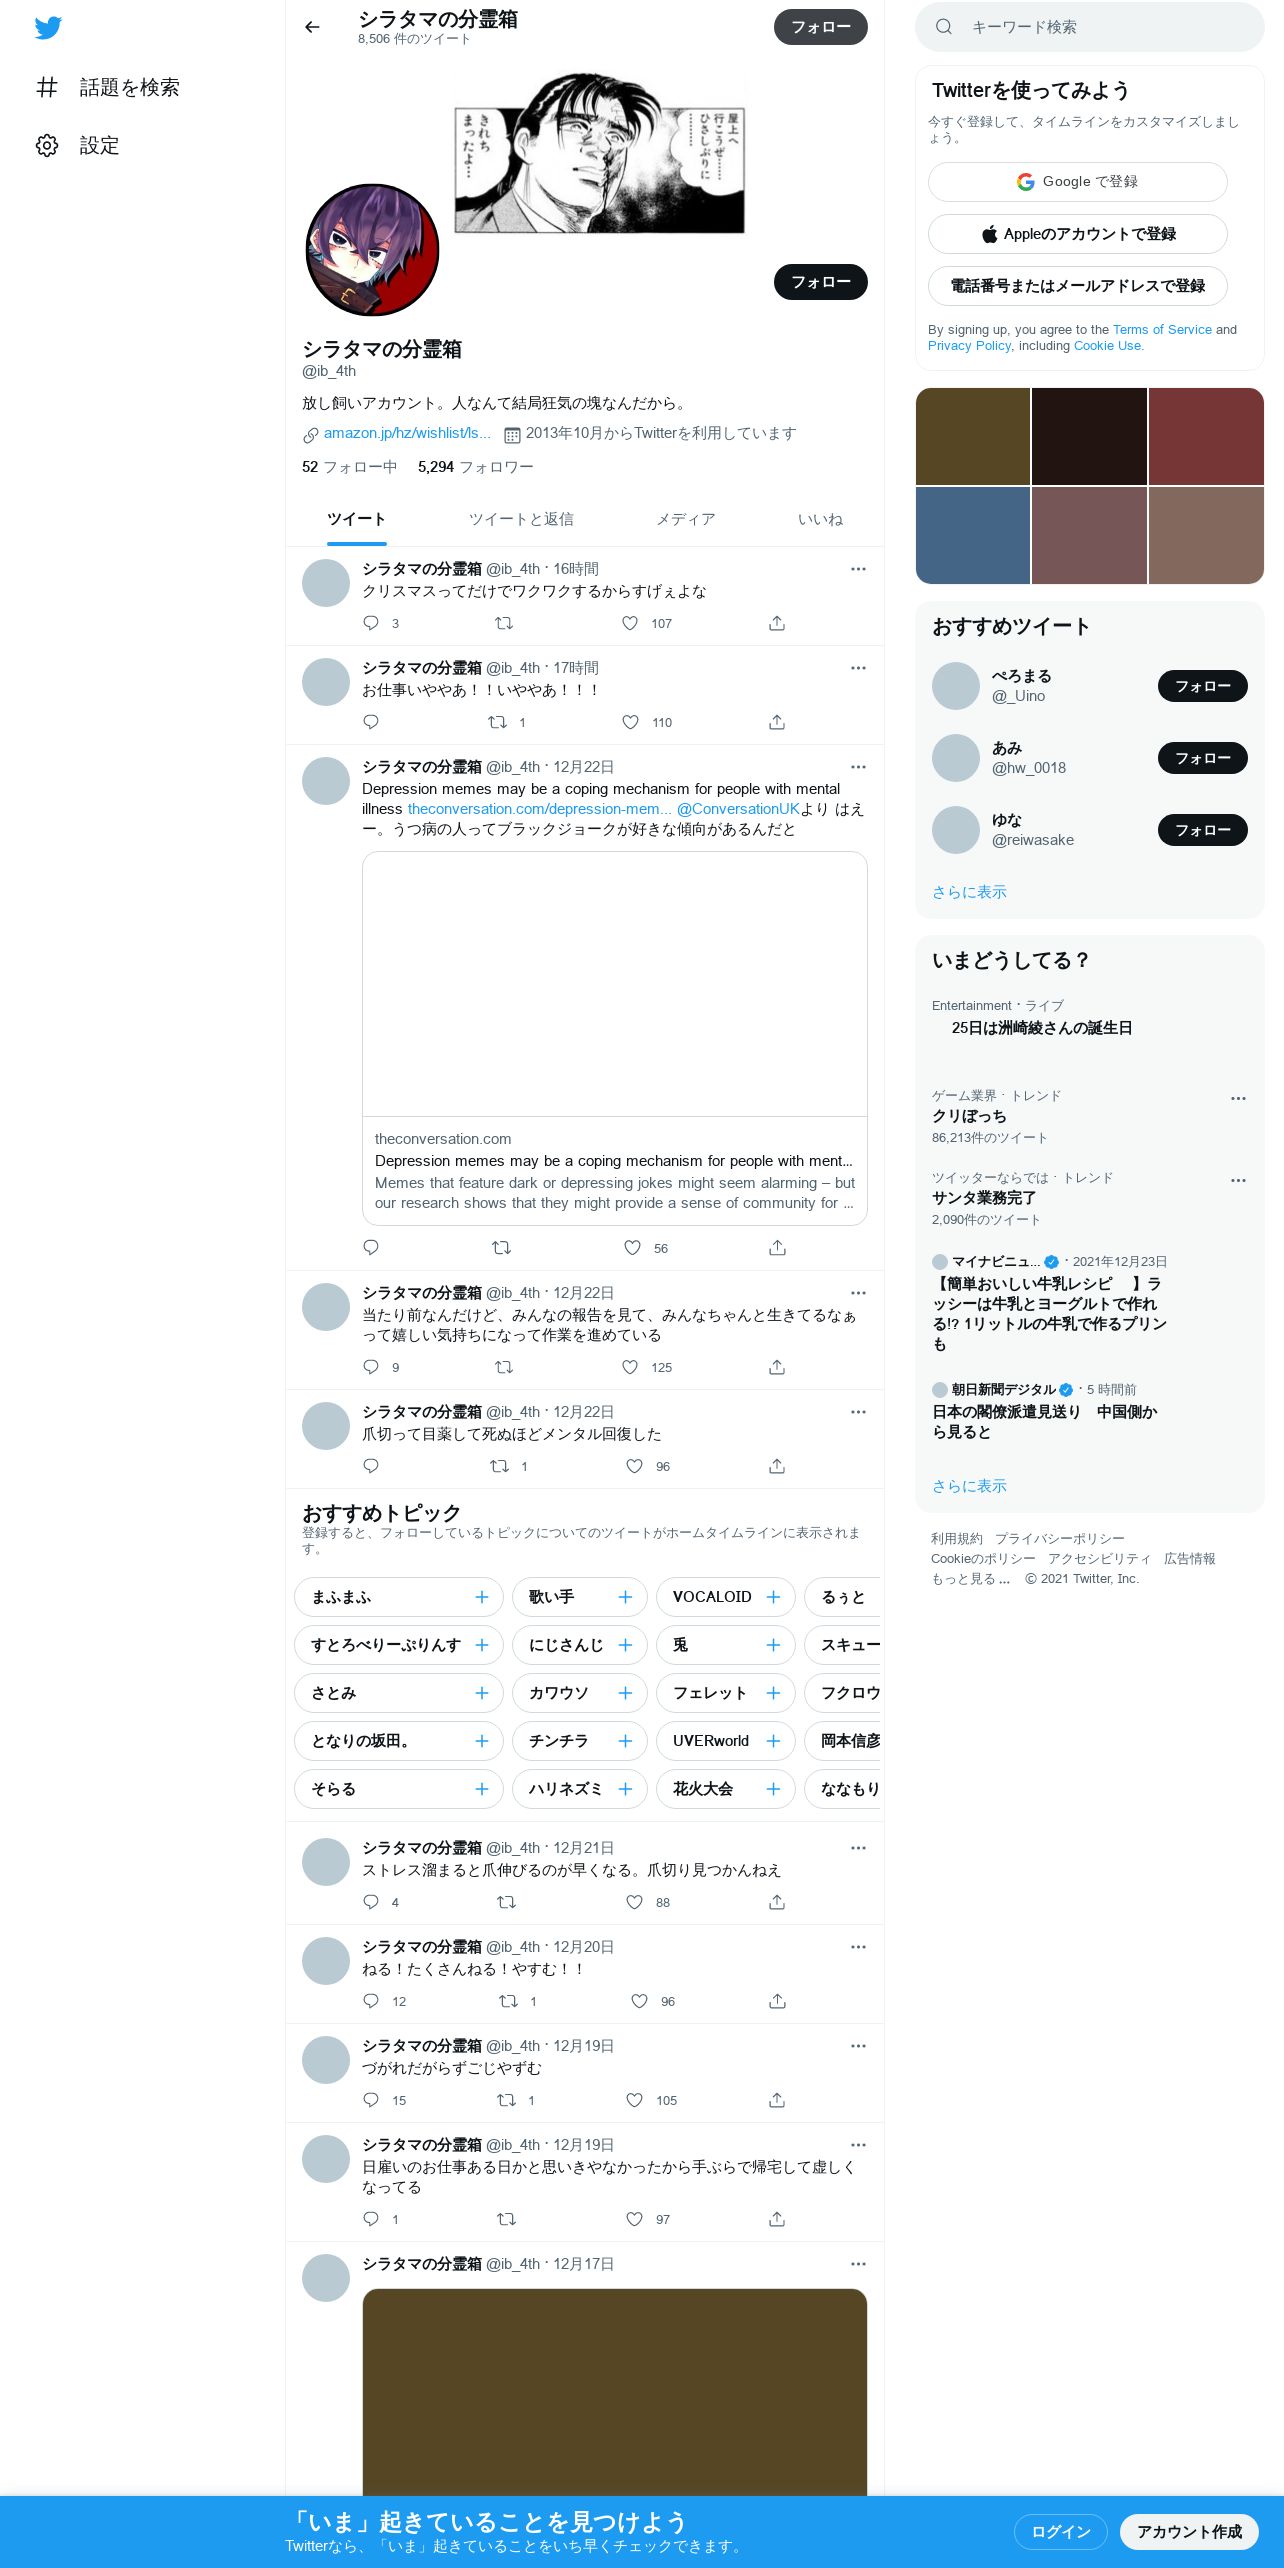This screenshot has width=1284, height=2568.
Task: Sign up with Appleのアカウントで登録
Action: (1078, 234)
